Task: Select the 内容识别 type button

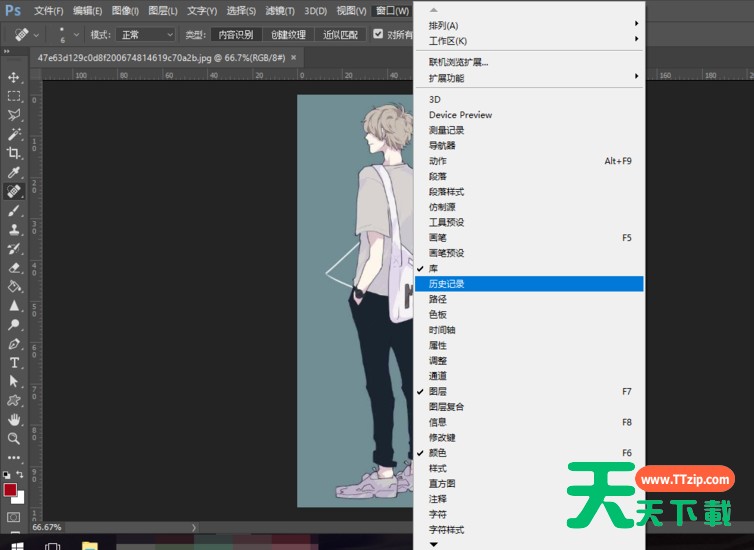Action: (236, 35)
